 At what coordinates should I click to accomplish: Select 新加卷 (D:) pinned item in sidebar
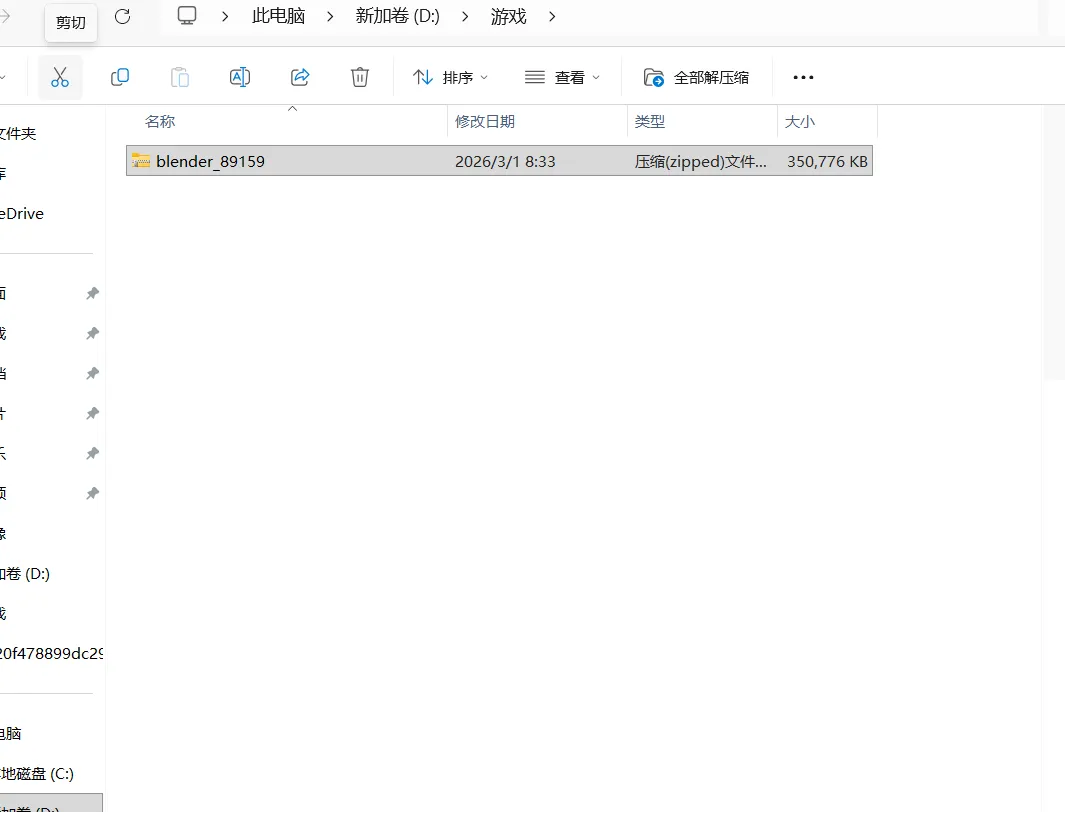[x=25, y=574]
